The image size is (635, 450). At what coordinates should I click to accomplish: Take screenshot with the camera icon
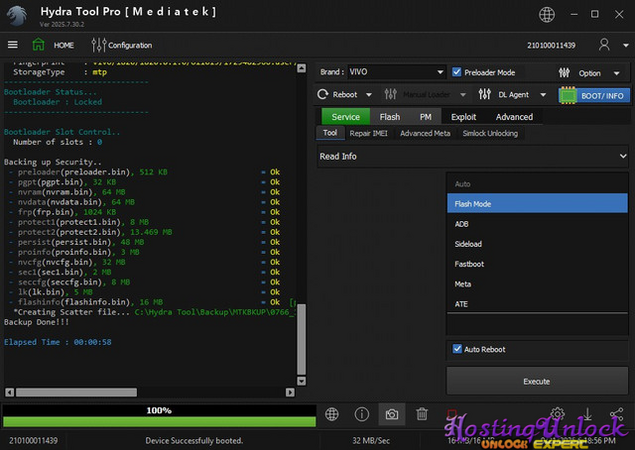(x=392, y=414)
